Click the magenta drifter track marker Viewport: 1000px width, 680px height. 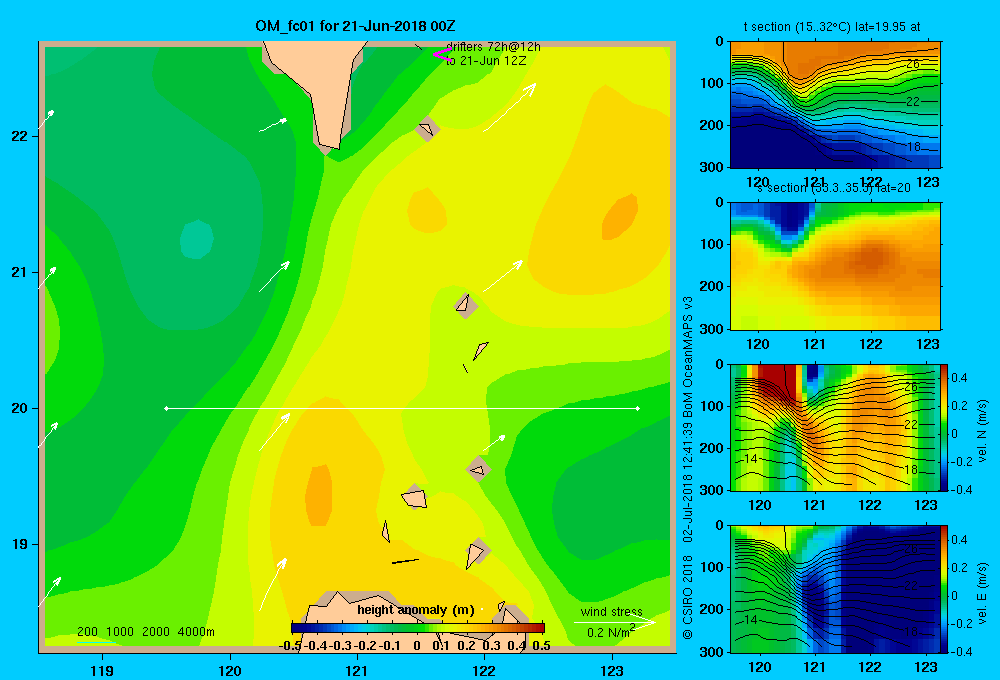(x=442, y=55)
